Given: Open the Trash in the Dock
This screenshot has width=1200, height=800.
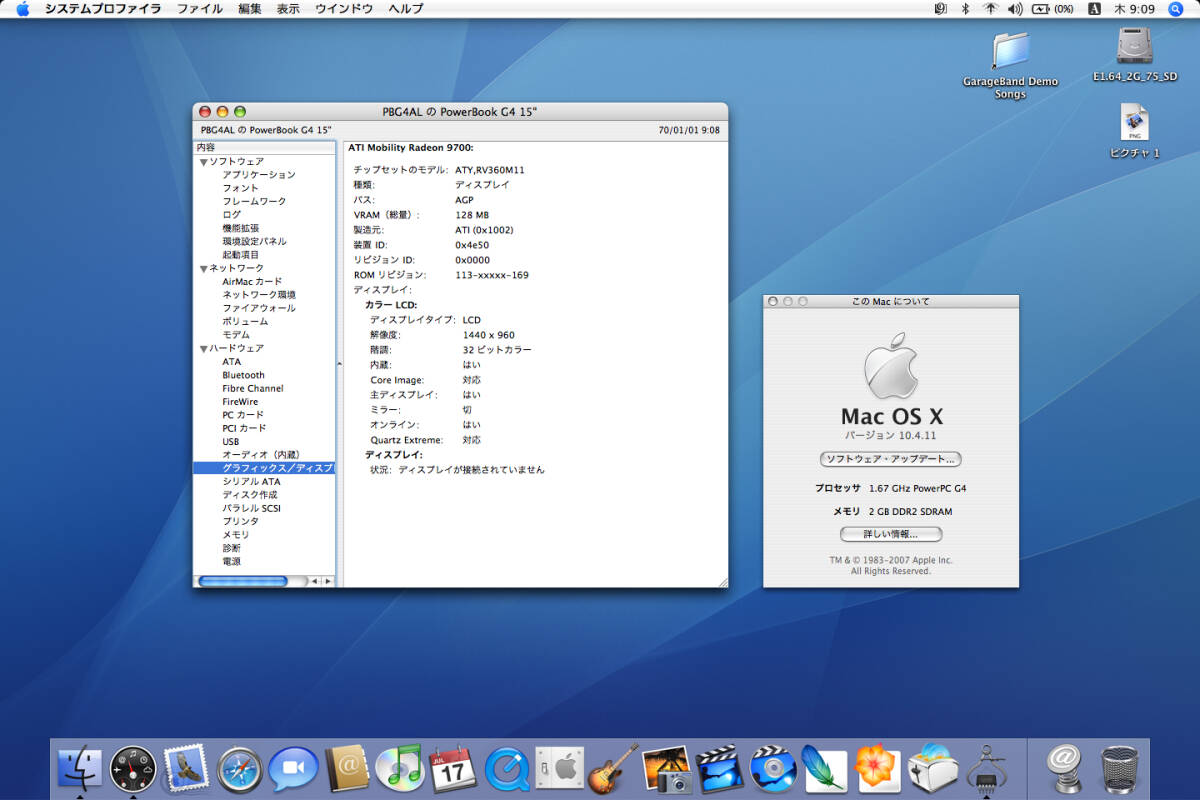Looking at the screenshot, I should [x=1119, y=769].
